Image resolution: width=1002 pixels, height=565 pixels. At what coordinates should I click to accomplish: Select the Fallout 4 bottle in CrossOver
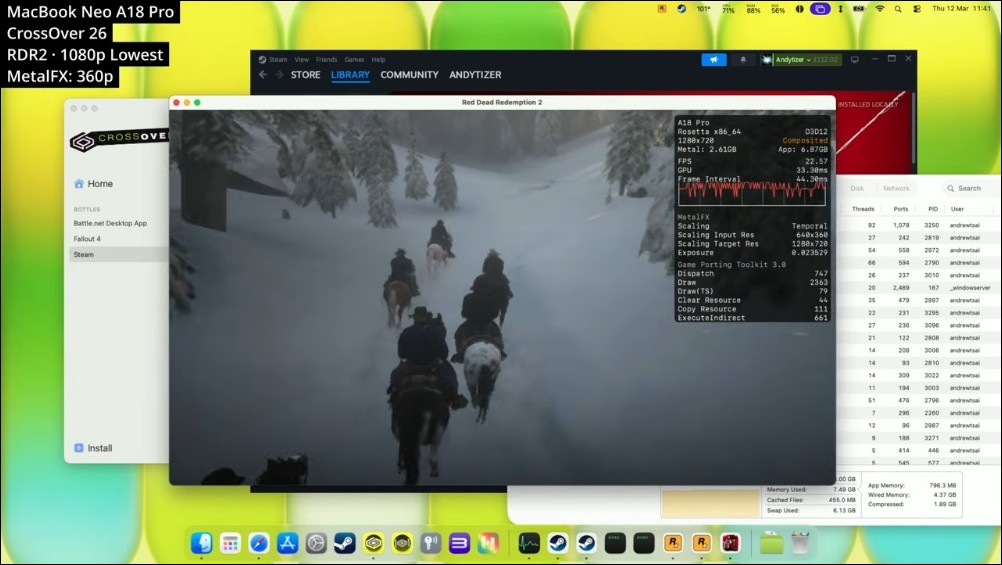coord(87,238)
